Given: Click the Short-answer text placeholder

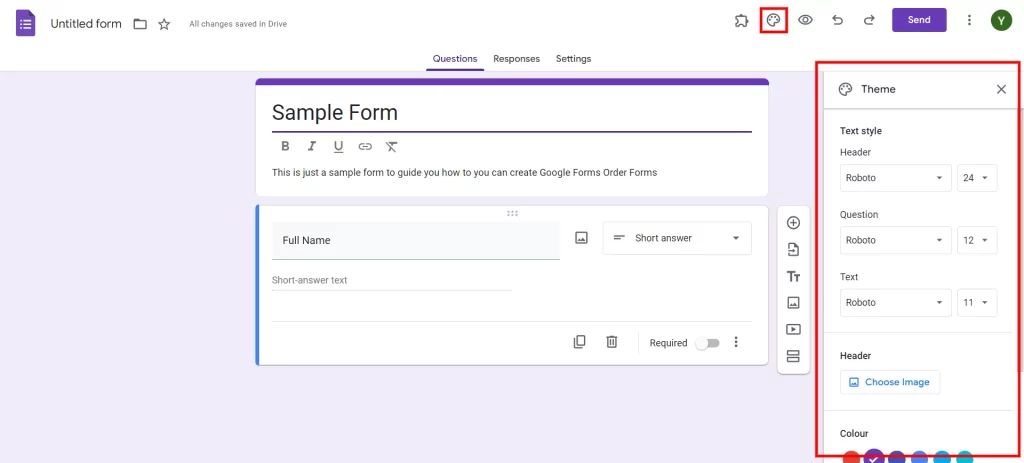Looking at the screenshot, I should [310, 280].
